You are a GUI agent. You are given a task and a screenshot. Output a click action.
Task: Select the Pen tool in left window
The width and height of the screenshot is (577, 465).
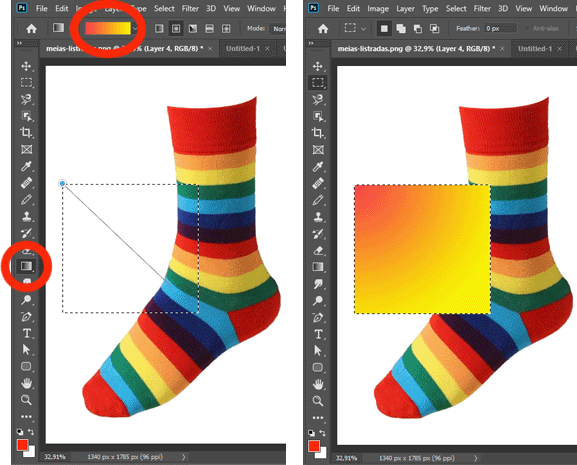26,317
